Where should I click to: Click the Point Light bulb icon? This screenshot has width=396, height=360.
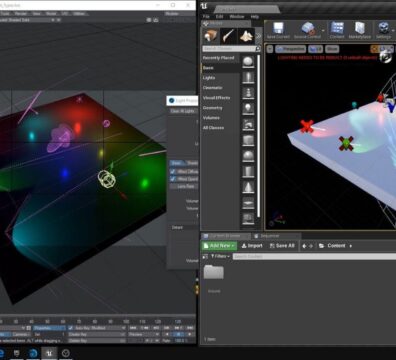pyautogui.click(x=248, y=108)
